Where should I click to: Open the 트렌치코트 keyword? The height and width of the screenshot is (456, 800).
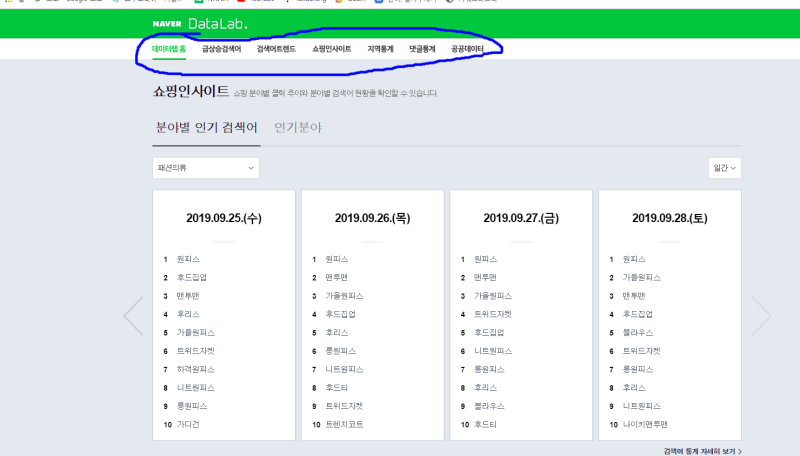point(344,424)
